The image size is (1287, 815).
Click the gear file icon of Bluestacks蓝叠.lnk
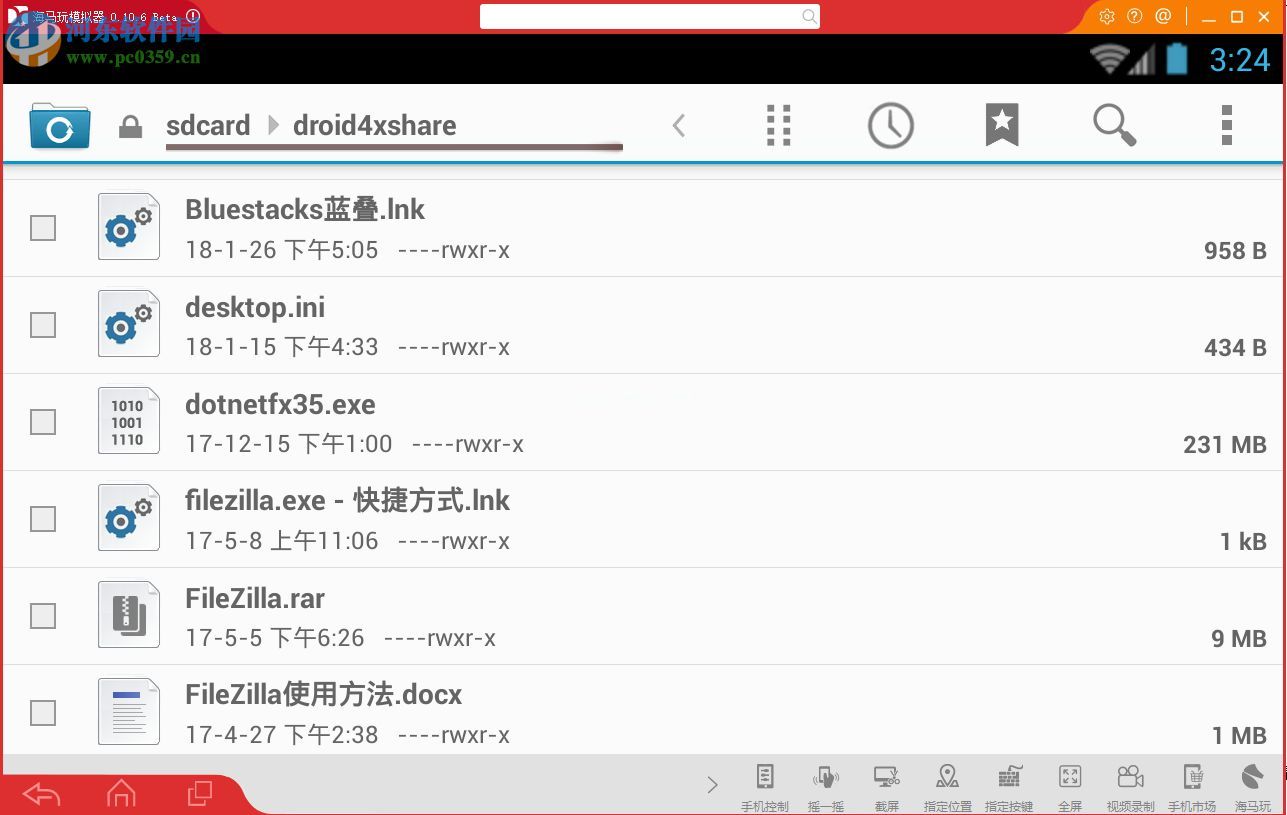(129, 227)
